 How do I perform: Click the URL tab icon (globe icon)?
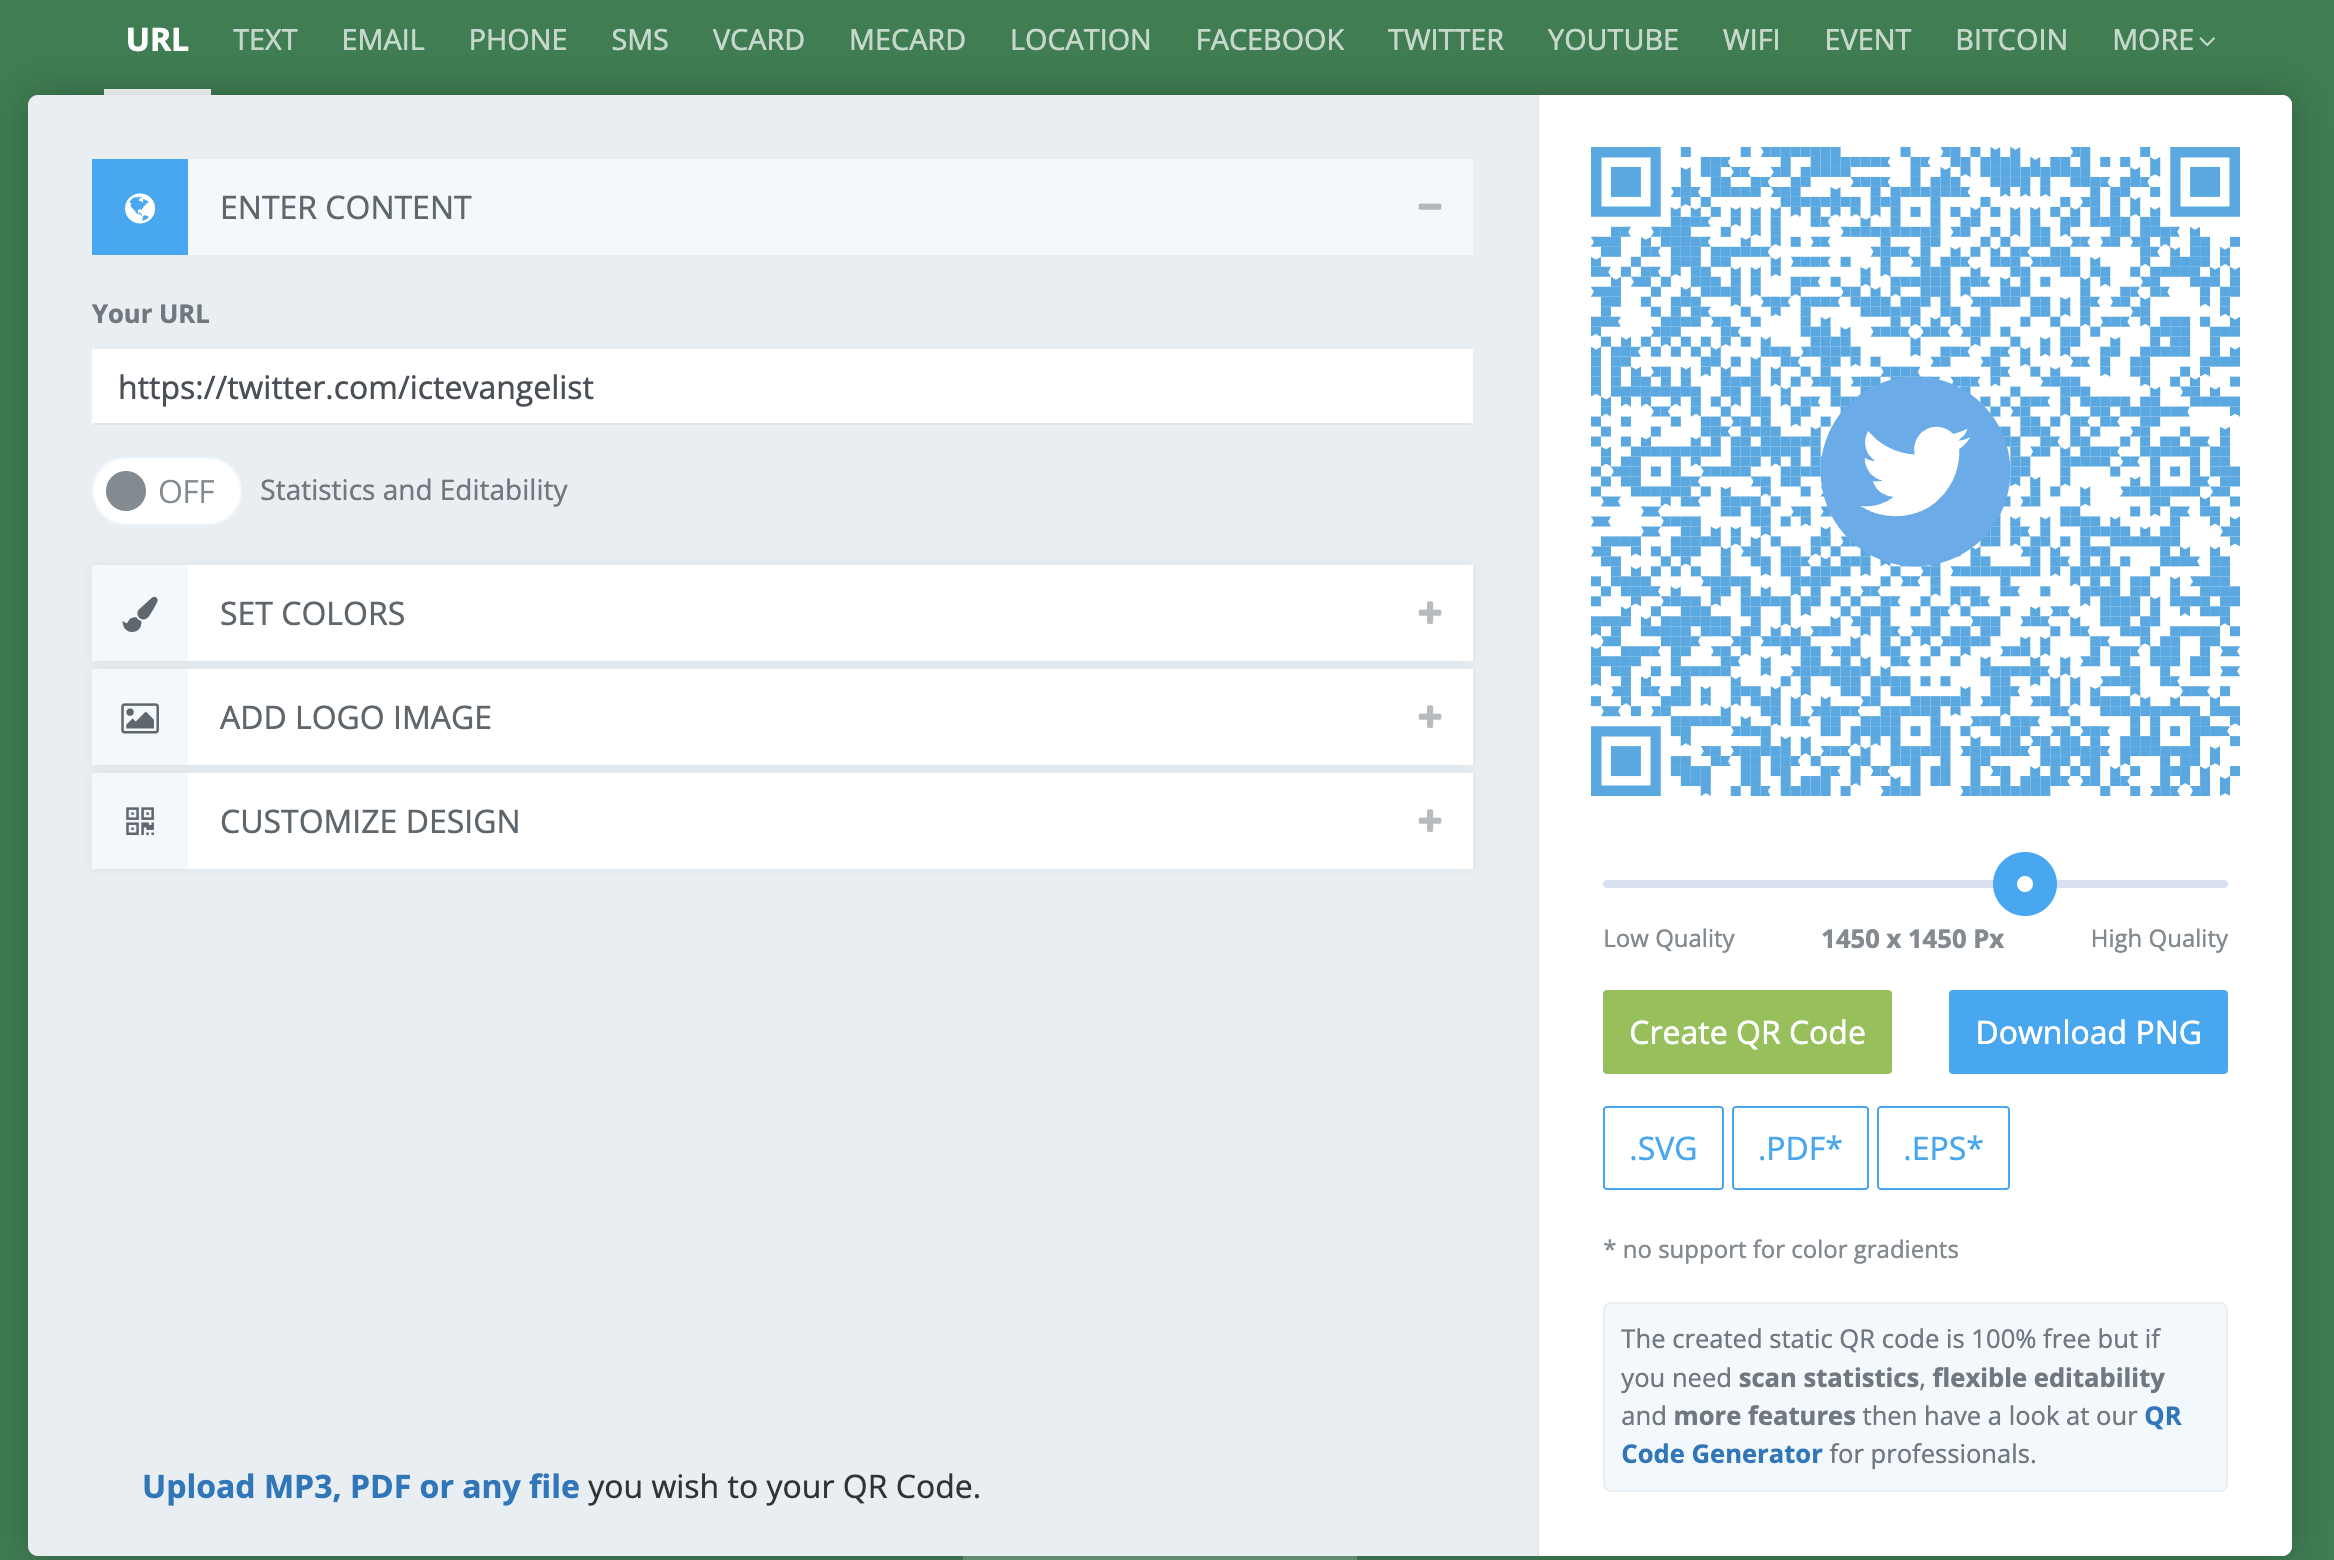point(139,207)
